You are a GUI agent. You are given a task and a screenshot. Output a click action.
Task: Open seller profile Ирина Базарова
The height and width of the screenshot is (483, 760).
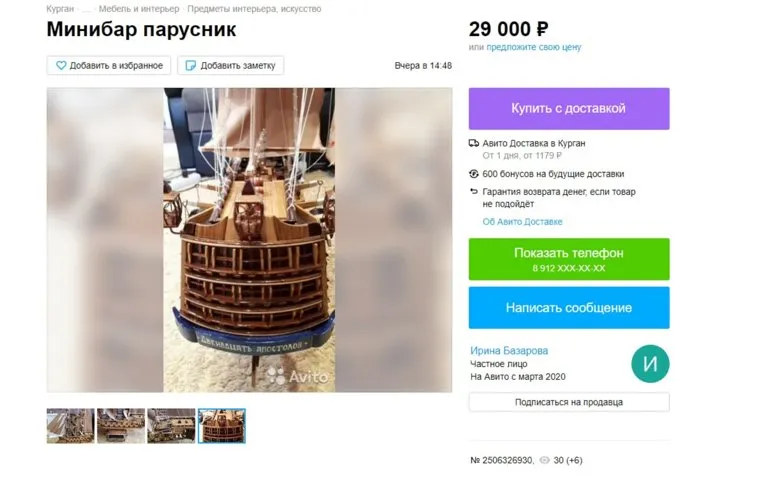pos(509,350)
